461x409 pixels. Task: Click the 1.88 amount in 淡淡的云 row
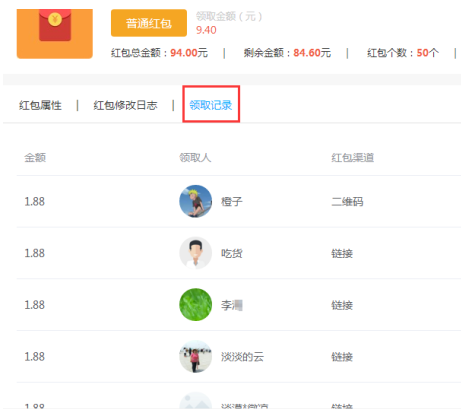[x=34, y=357]
